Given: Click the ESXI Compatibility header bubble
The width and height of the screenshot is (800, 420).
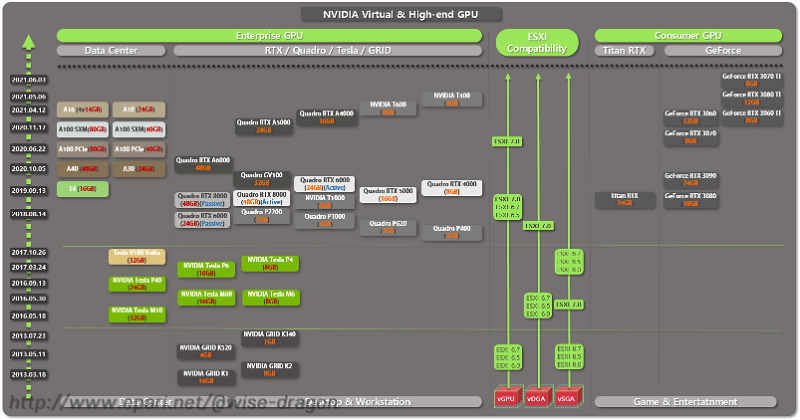Looking at the screenshot, I should coord(537,43).
